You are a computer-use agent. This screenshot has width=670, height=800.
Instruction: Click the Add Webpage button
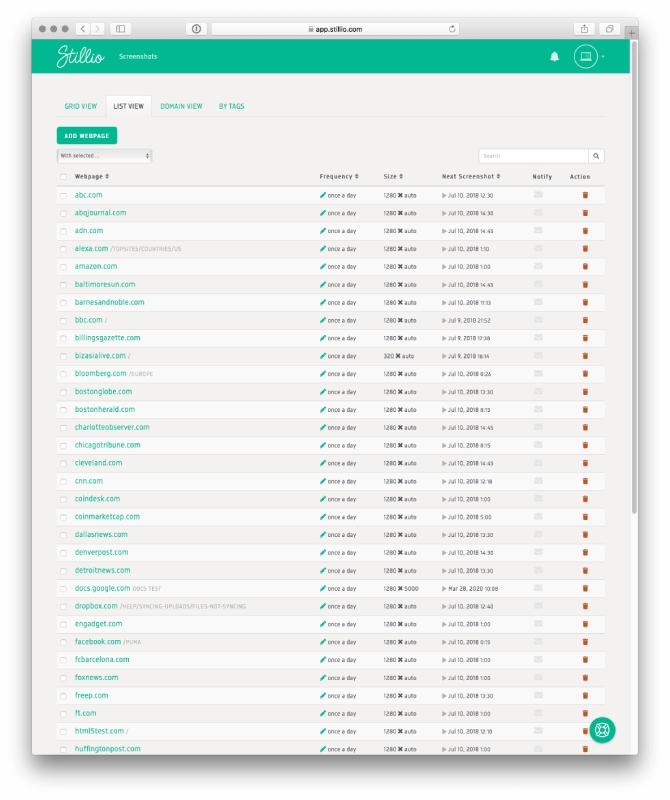[x=87, y=136]
